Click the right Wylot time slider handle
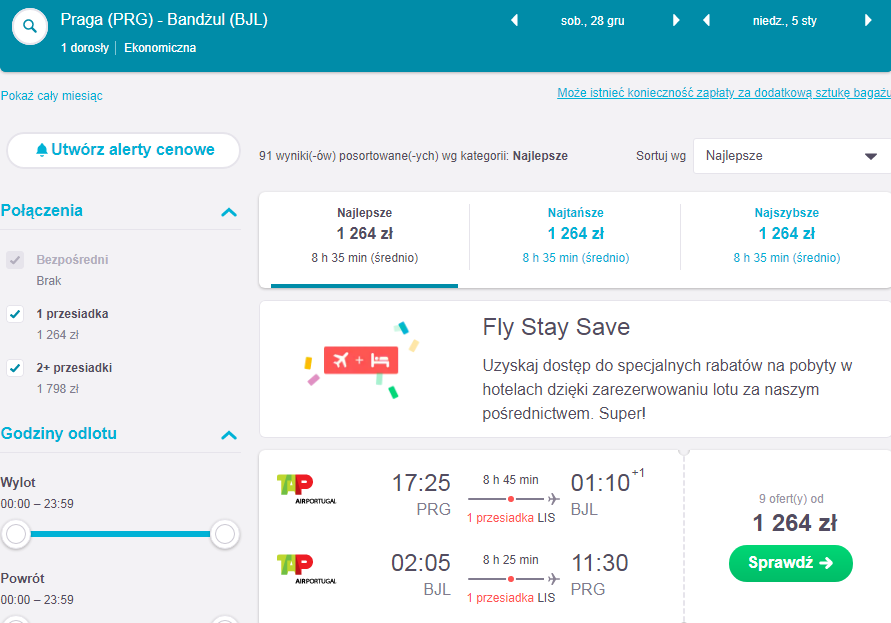Screen dimensions: 891x623 click(224, 534)
